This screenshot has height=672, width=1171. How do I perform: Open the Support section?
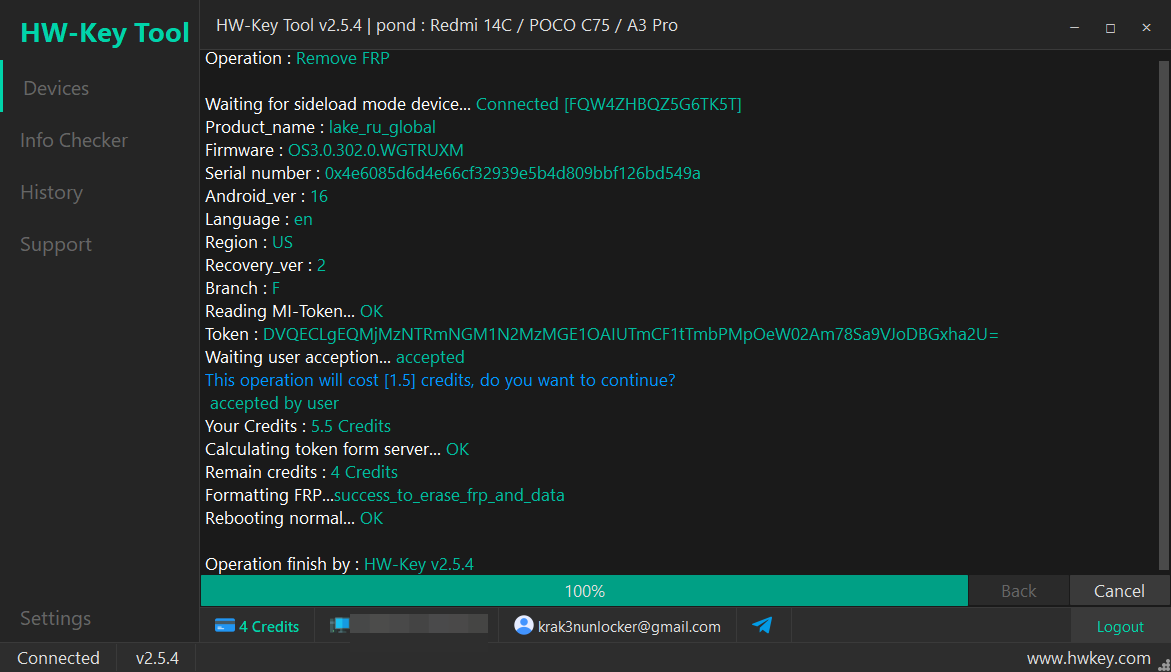pos(56,244)
